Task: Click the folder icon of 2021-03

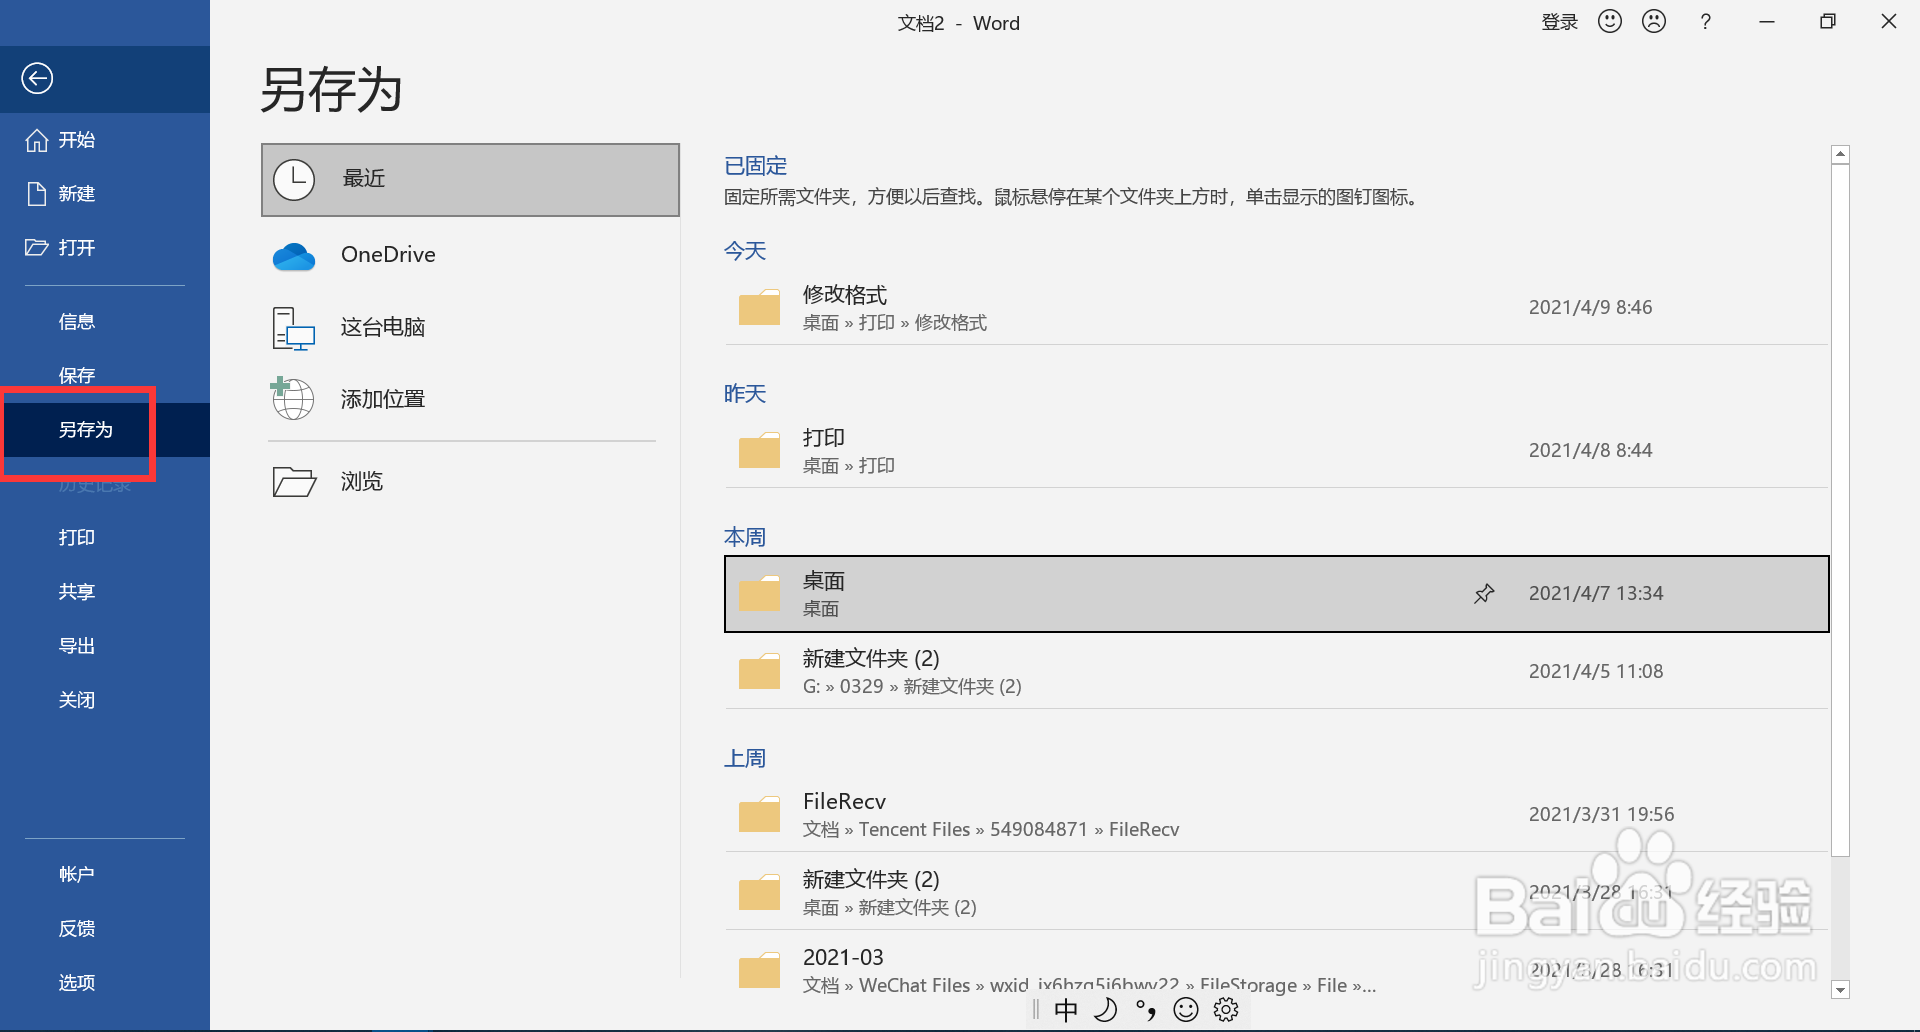Action: pos(759,970)
